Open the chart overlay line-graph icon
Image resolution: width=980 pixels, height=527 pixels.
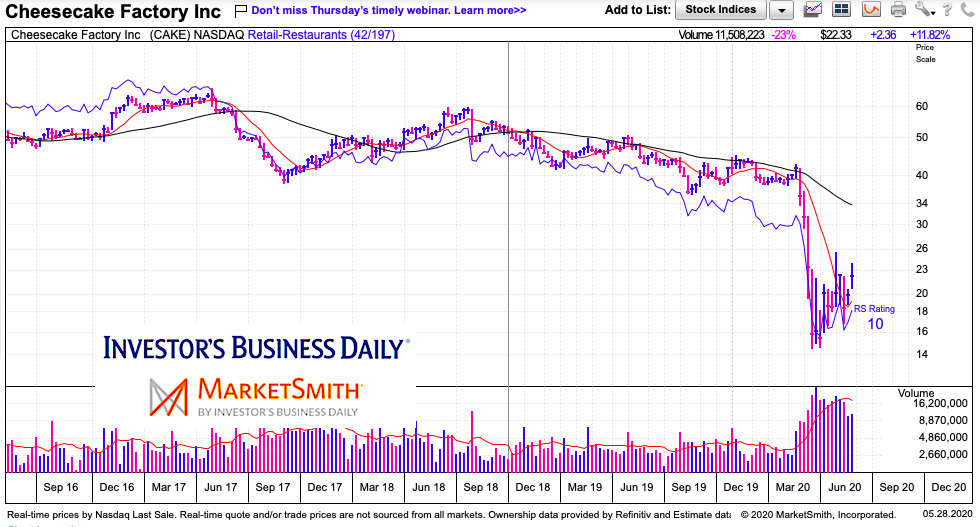[813, 9]
